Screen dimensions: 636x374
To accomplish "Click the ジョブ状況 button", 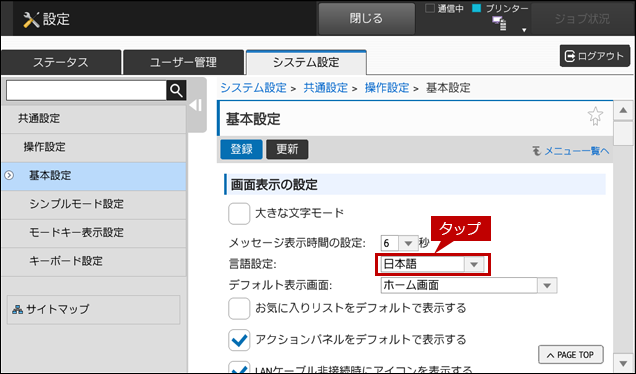I will click(x=582, y=19).
